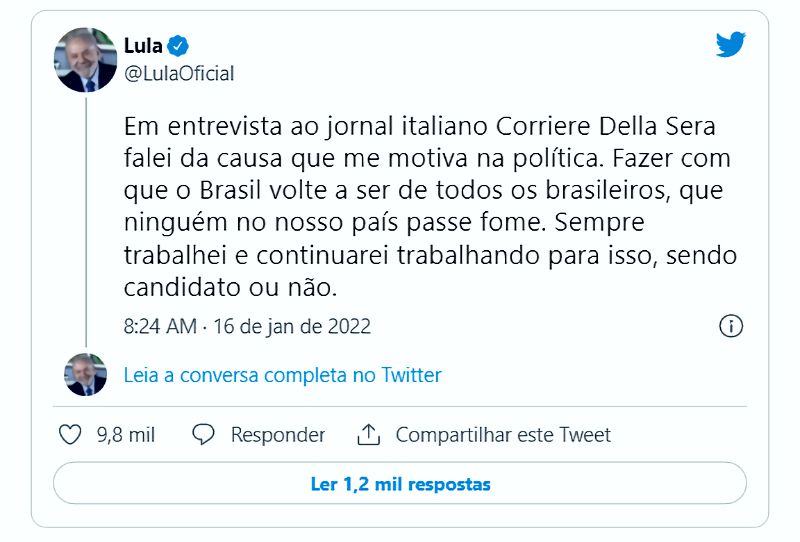Select the Responder label
This screenshot has width=800, height=542.
click(278, 435)
